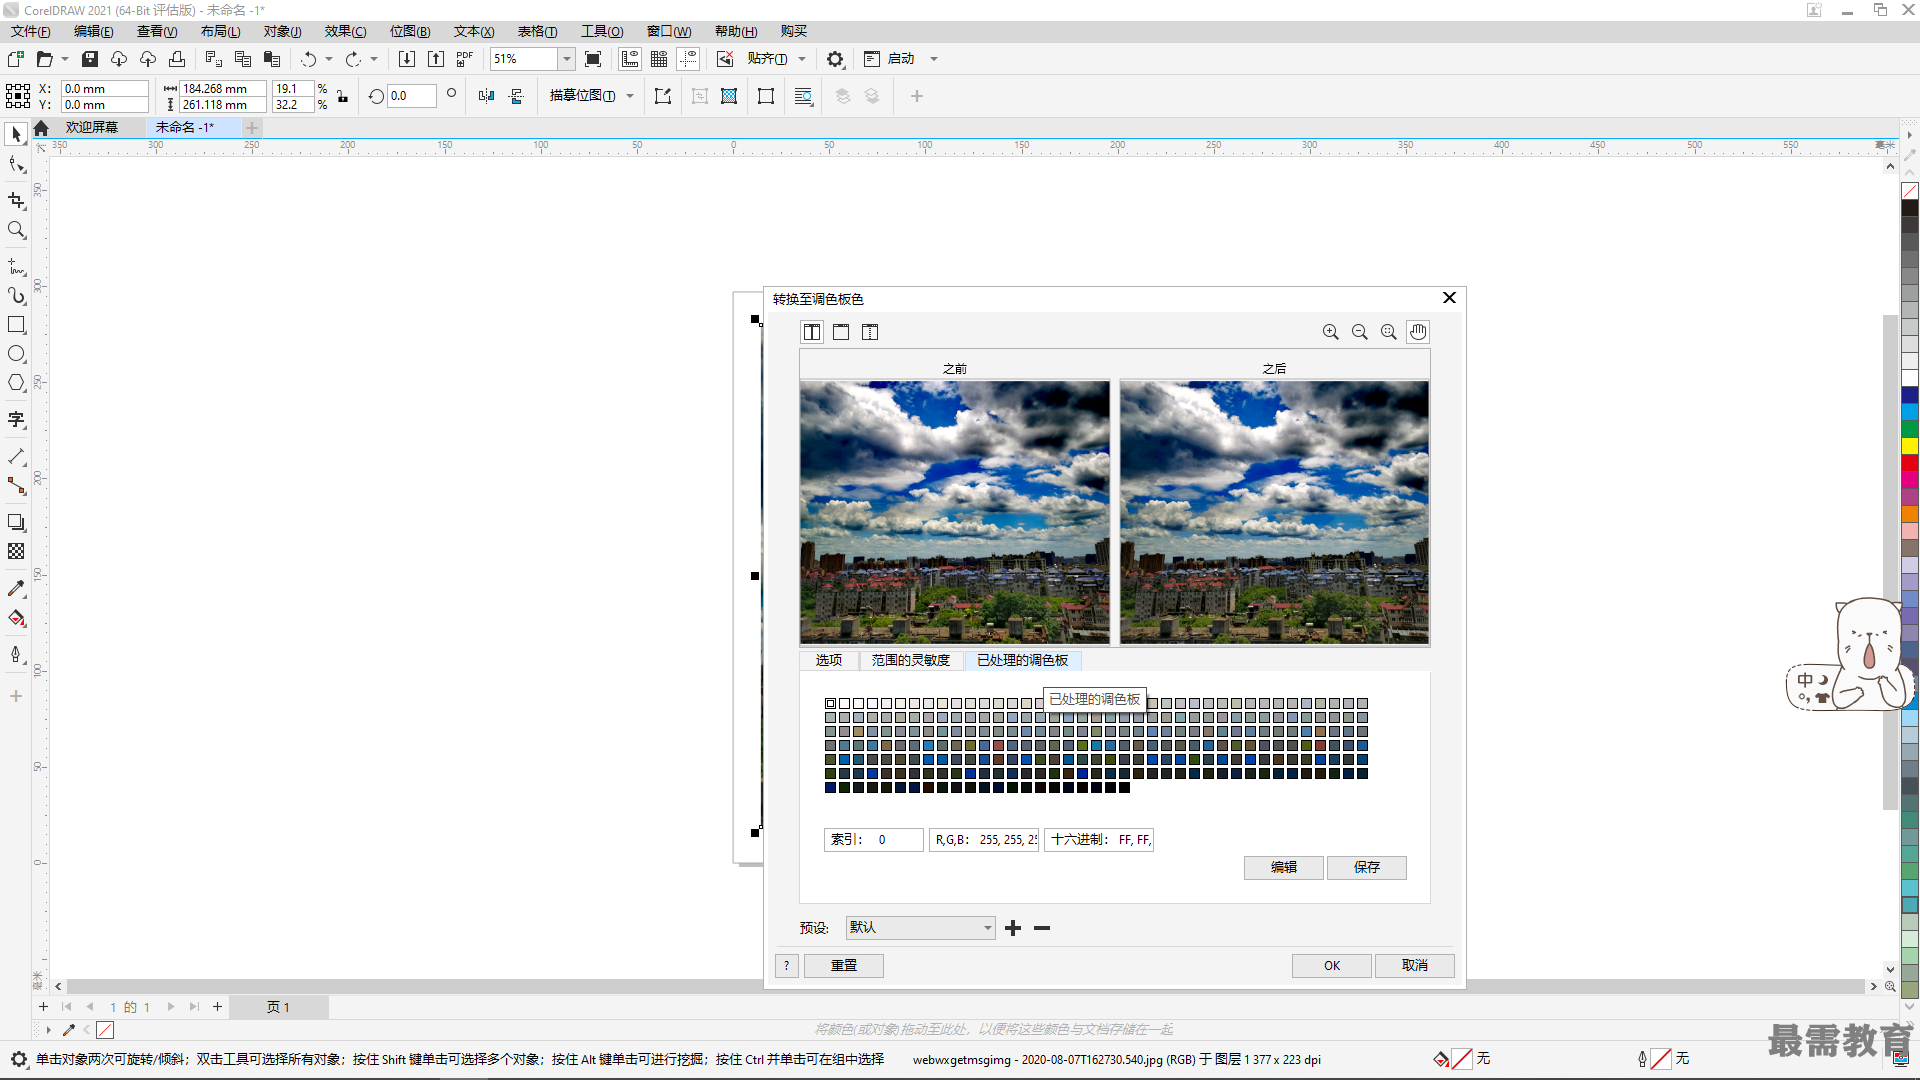
Task: Select the hand pan tool in dialog
Action: pyautogui.click(x=1418, y=332)
